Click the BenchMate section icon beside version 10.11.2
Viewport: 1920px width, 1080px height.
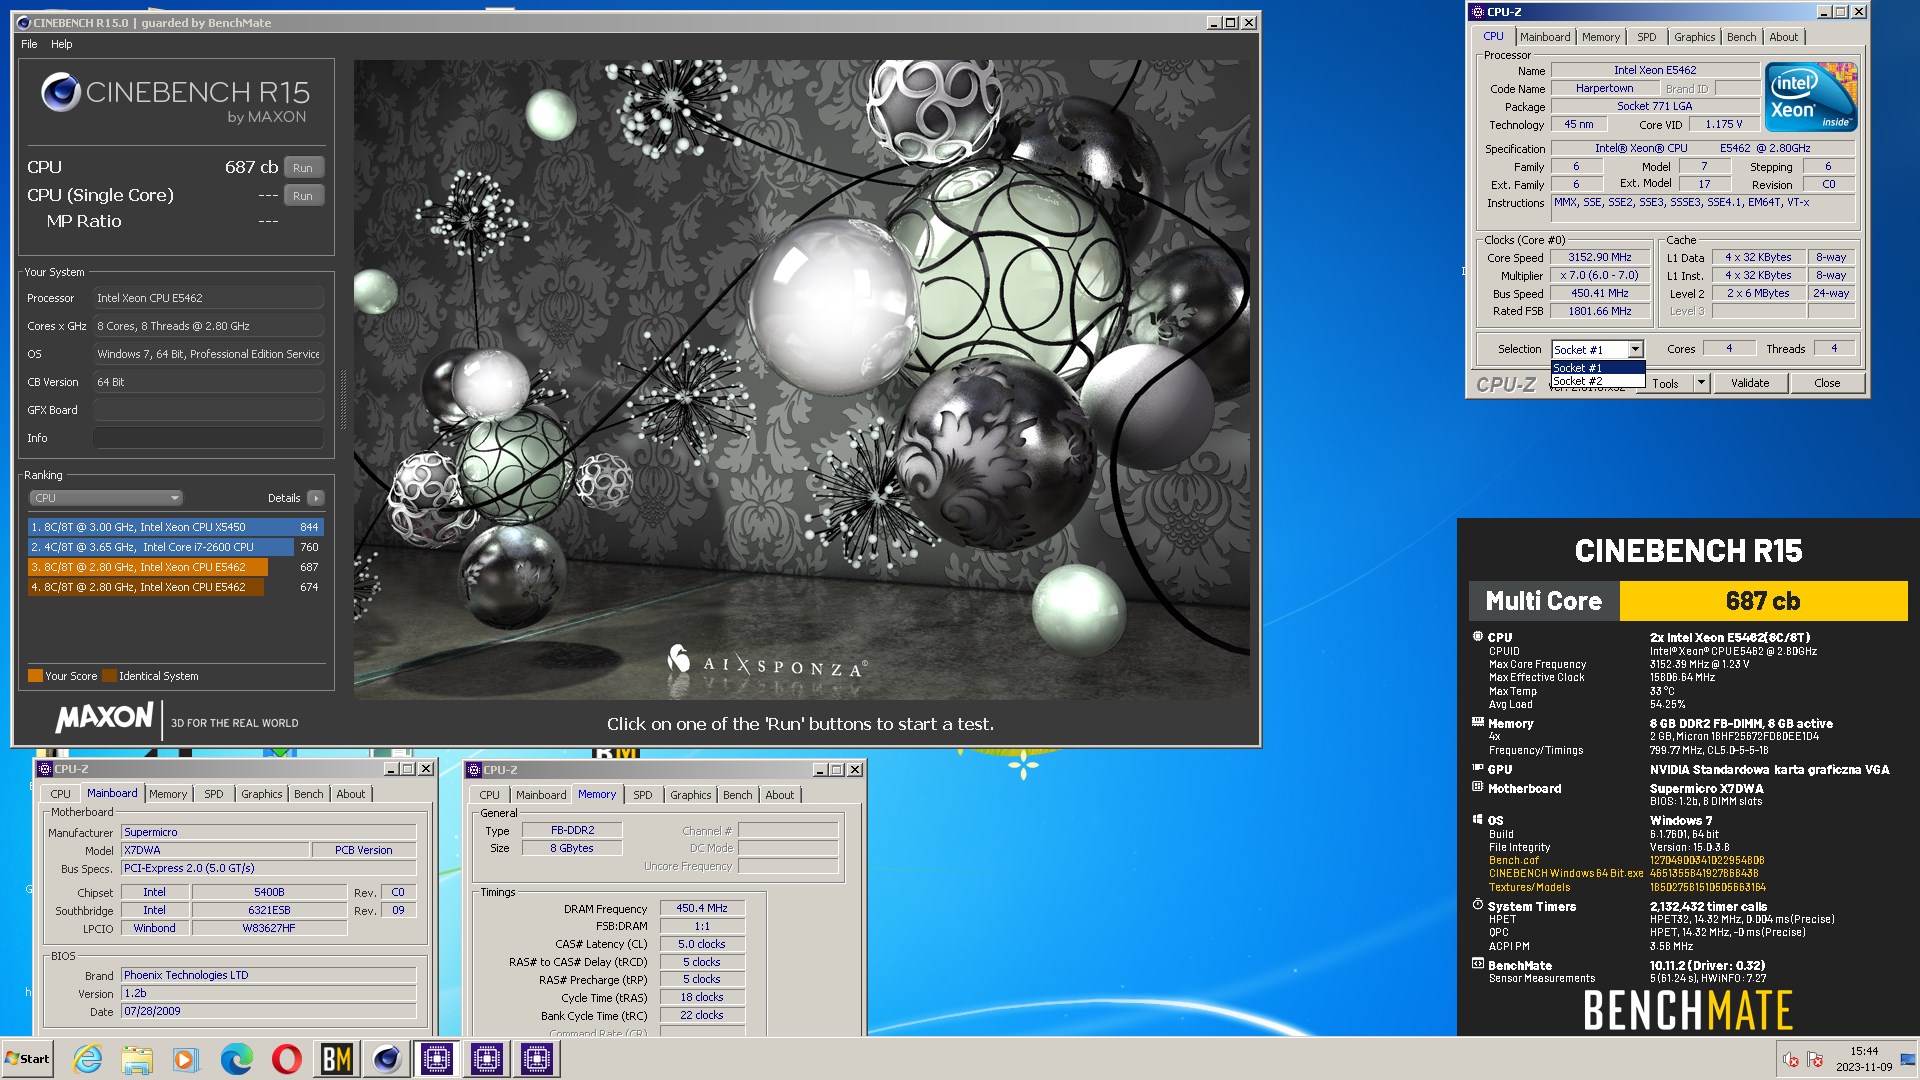pyautogui.click(x=1478, y=964)
